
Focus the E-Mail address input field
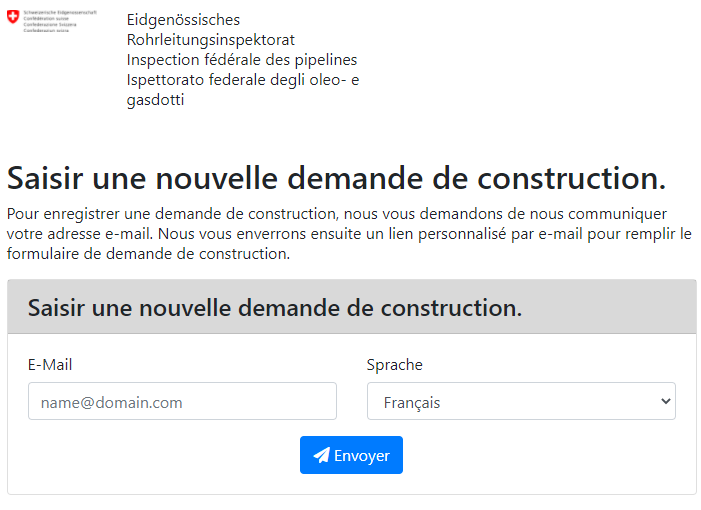point(182,401)
